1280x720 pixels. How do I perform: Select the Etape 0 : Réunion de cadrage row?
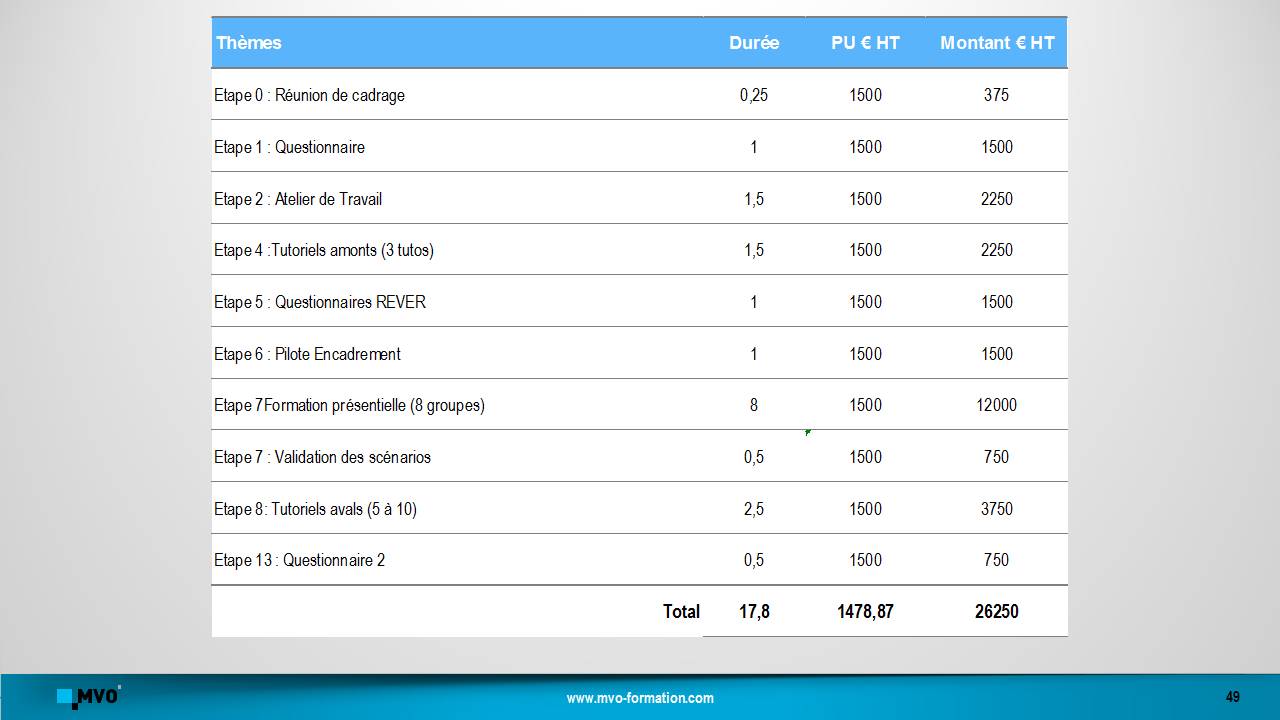tap(309, 95)
